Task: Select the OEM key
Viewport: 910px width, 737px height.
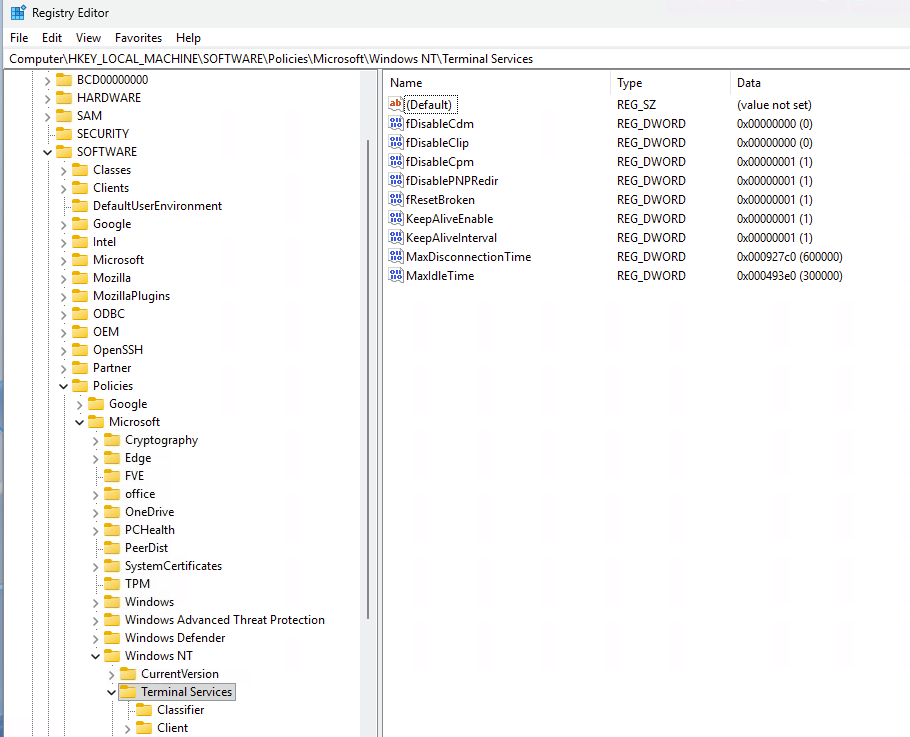Action: click(x=106, y=331)
